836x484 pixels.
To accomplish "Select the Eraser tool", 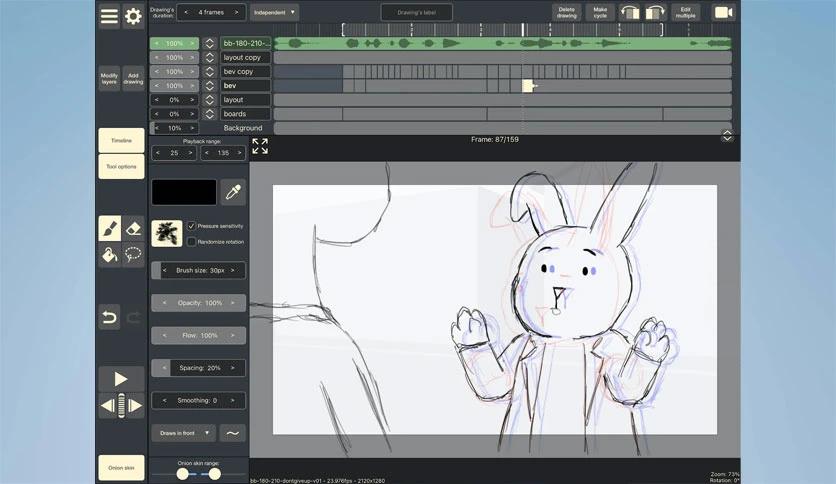I will pos(133,229).
